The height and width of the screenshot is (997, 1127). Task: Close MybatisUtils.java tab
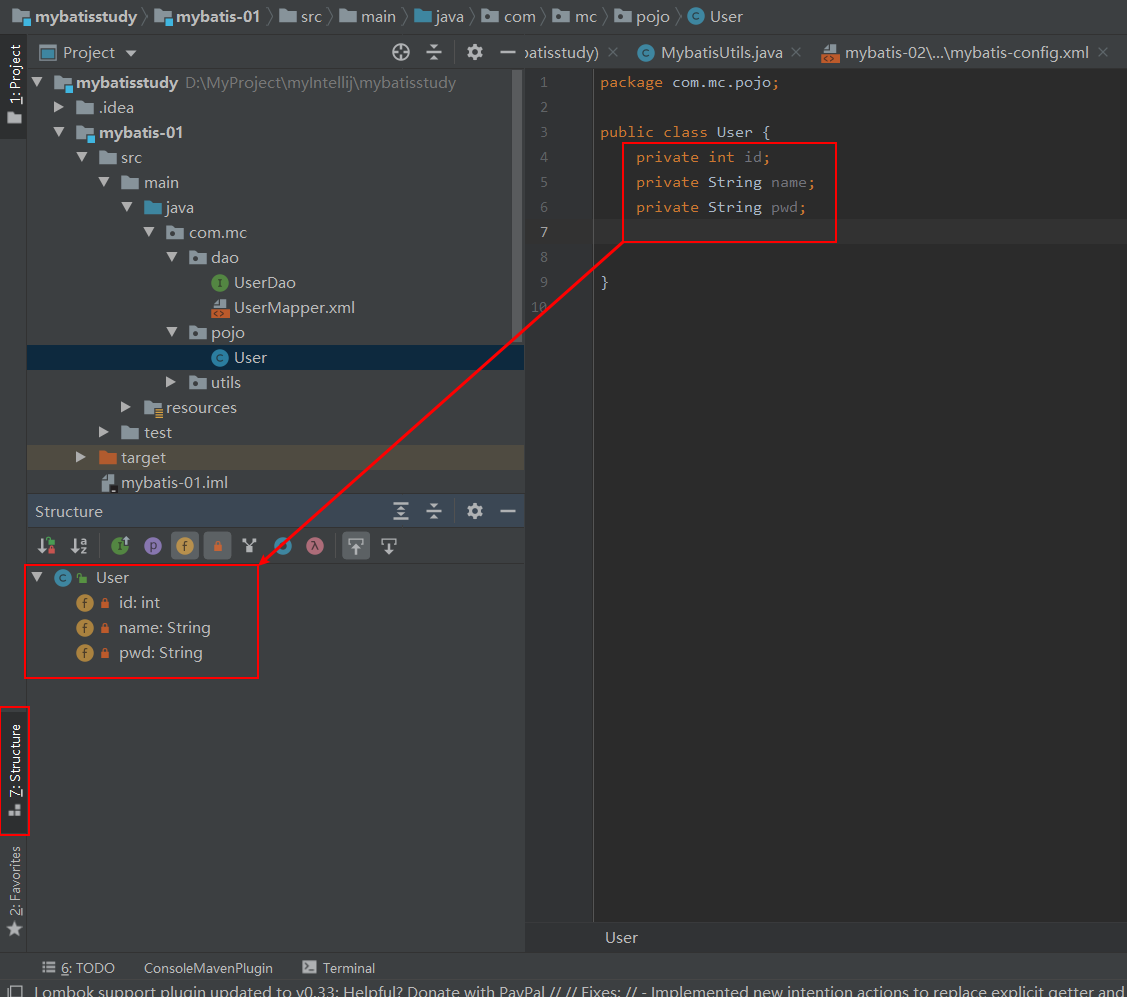point(796,52)
